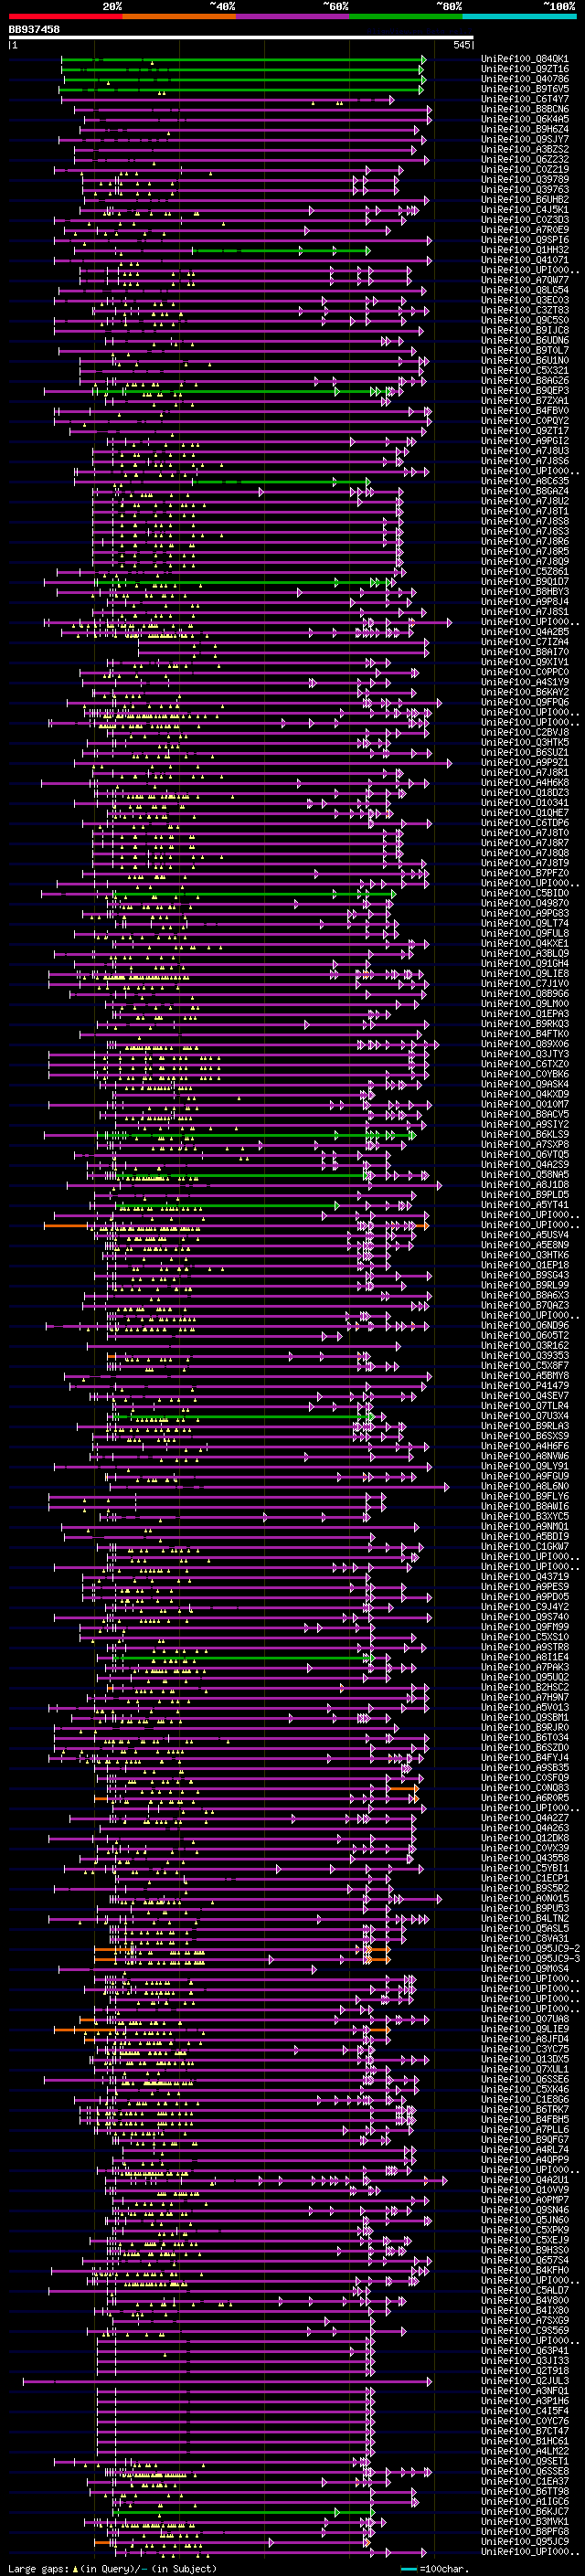Select the UniRef100_Q89X06 label
Screen dimensions: 585x2576
pyautogui.click(x=525, y=1044)
